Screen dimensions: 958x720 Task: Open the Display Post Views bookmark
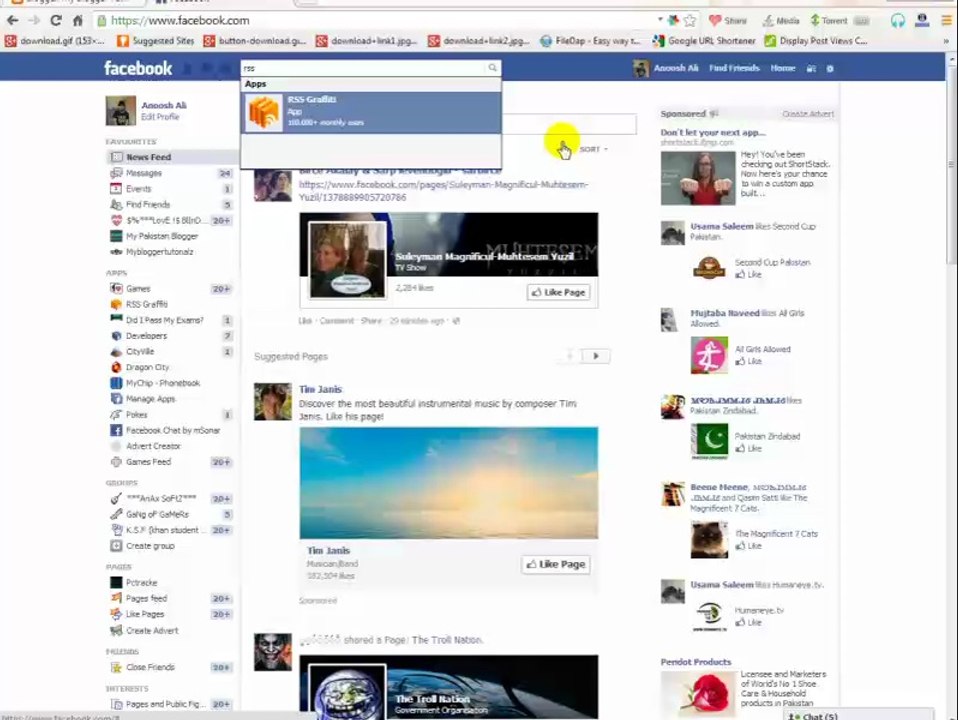coord(816,41)
